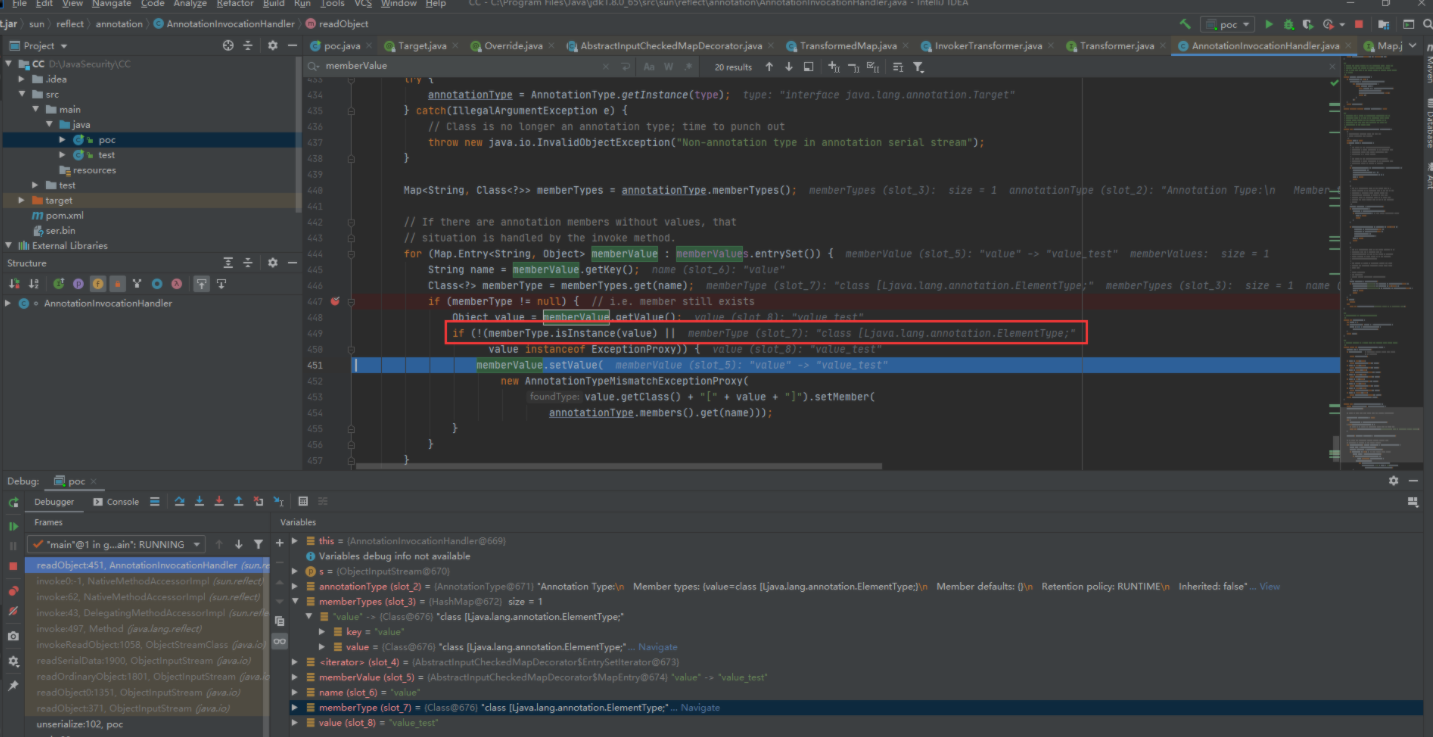
Task: Open the Evaluate Expression calculator icon
Action: pyautogui.click(x=303, y=502)
